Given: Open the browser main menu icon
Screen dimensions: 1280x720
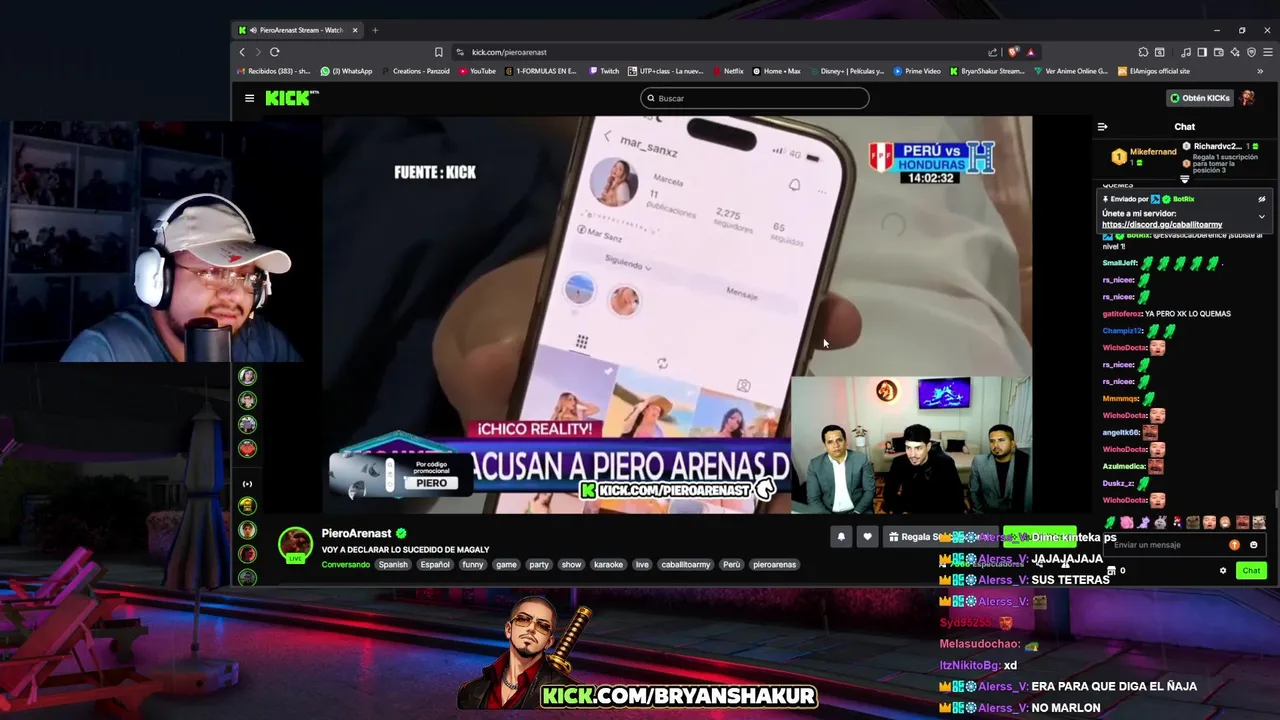Looking at the screenshot, I should pyautogui.click(x=1266, y=52).
